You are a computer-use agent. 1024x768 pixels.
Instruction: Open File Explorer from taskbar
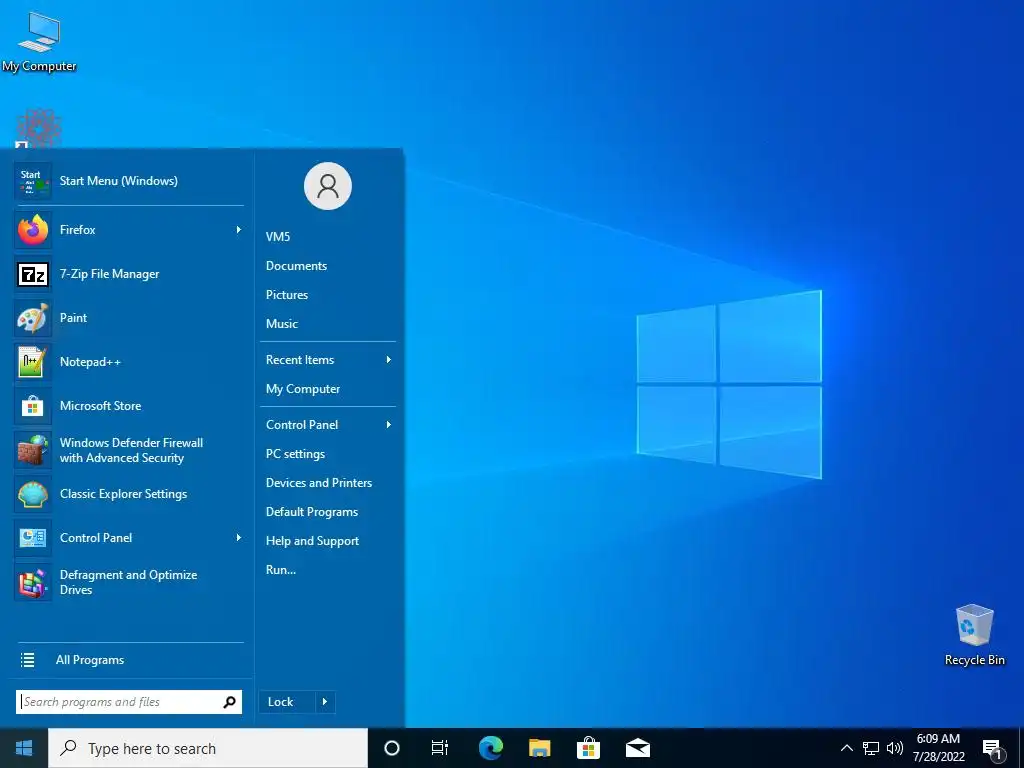(539, 748)
